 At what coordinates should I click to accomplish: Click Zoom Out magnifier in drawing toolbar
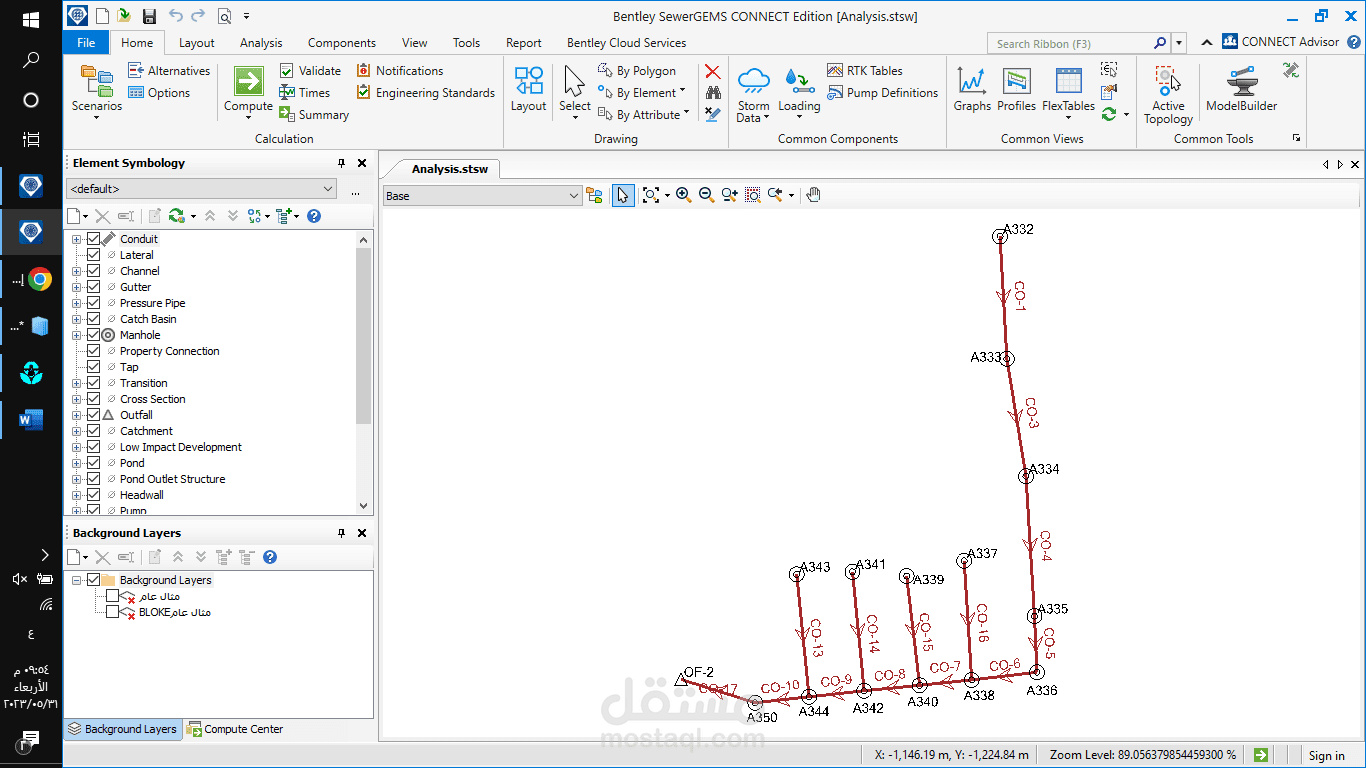[x=706, y=195]
